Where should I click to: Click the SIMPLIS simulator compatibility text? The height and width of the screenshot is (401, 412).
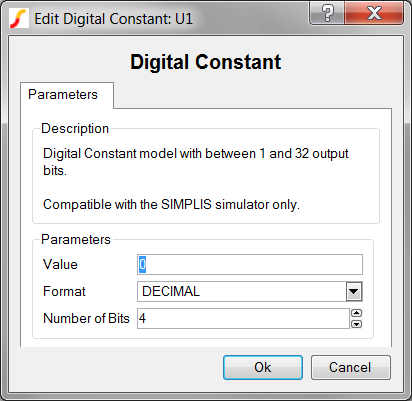[x=171, y=204]
